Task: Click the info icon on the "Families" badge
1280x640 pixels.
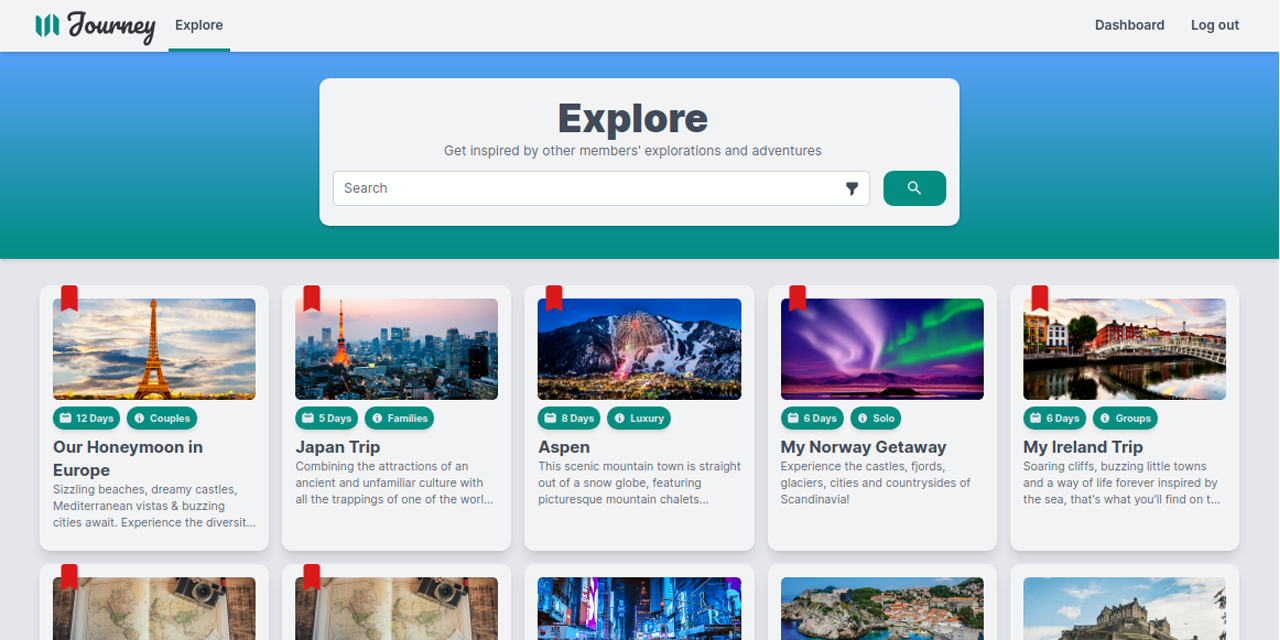Action: click(x=377, y=418)
